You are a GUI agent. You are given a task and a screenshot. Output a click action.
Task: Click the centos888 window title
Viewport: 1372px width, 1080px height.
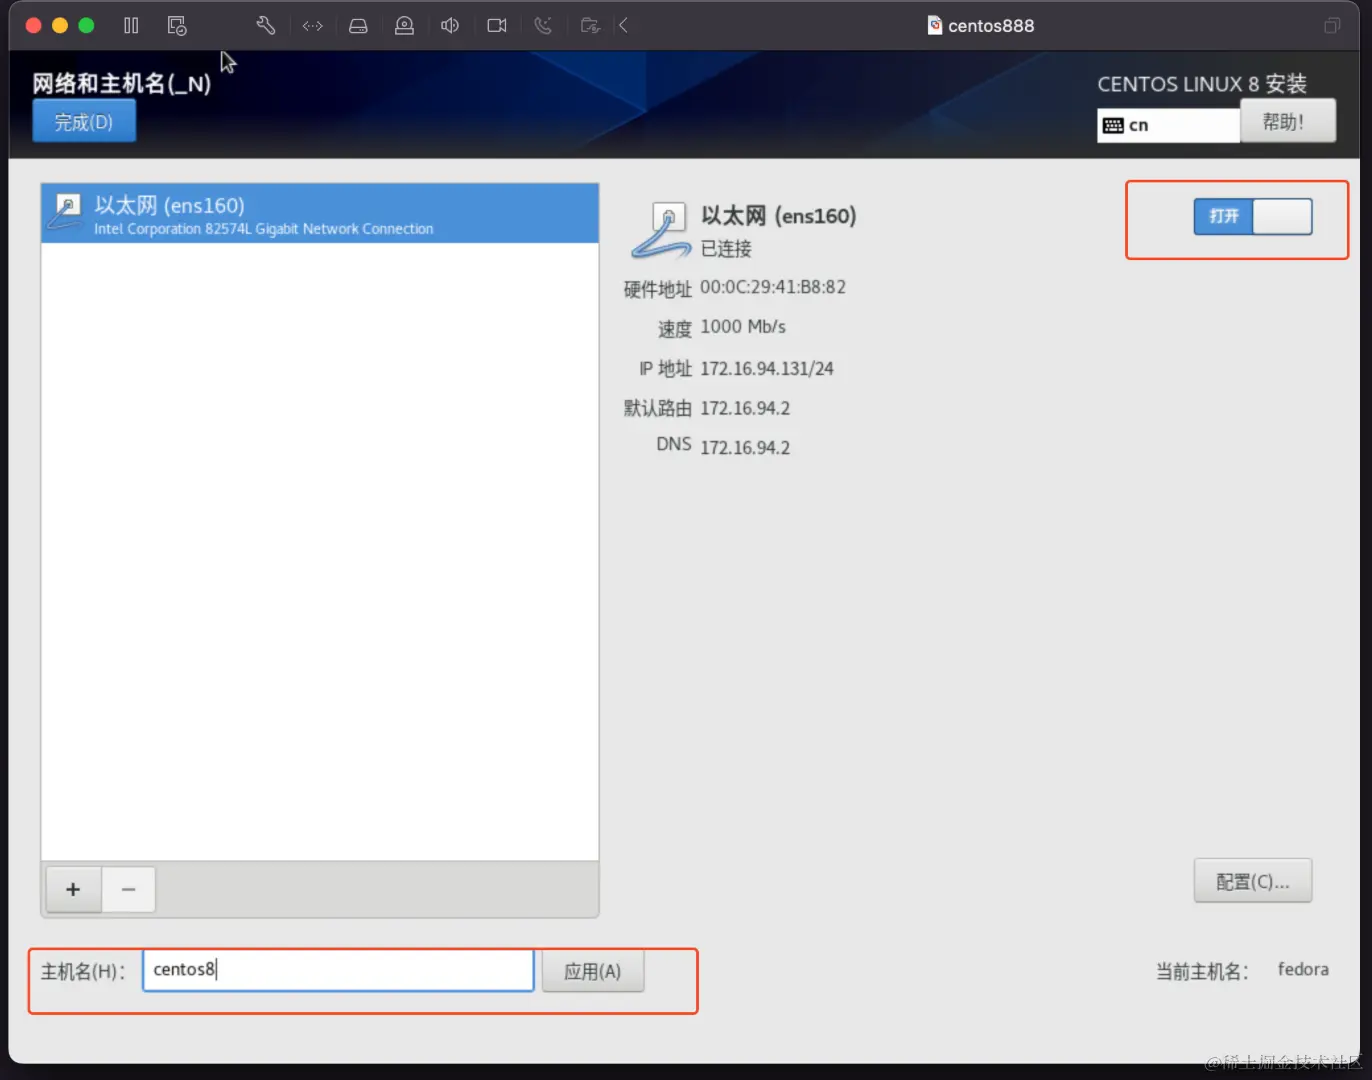coord(991,26)
